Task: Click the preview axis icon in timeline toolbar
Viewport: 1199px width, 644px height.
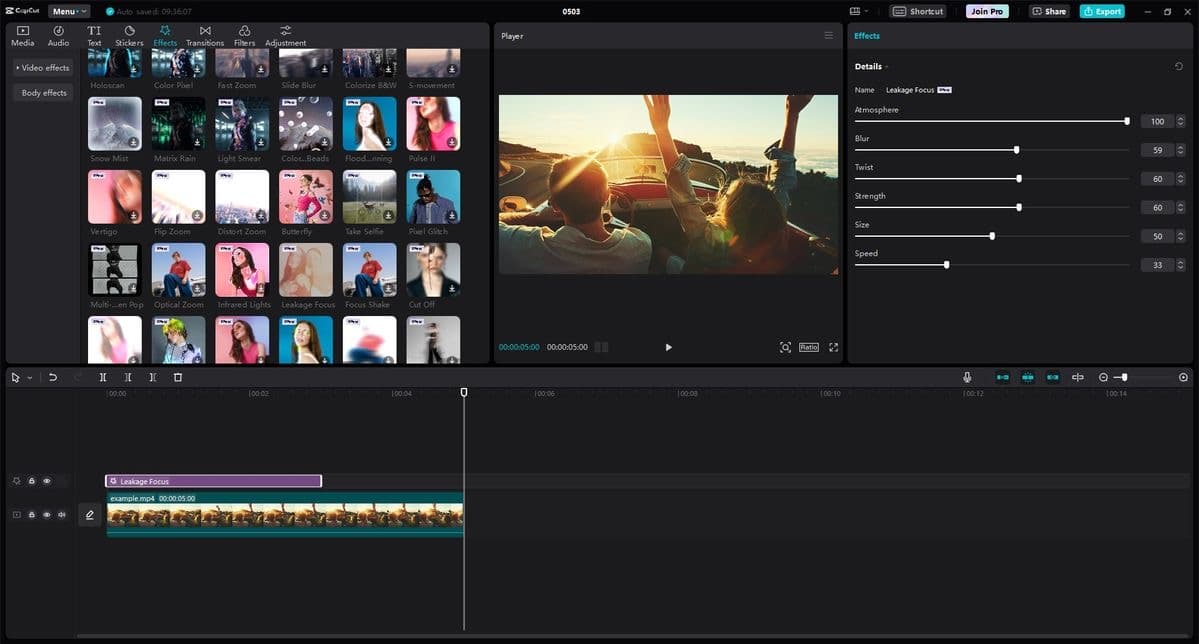Action: coord(1077,377)
